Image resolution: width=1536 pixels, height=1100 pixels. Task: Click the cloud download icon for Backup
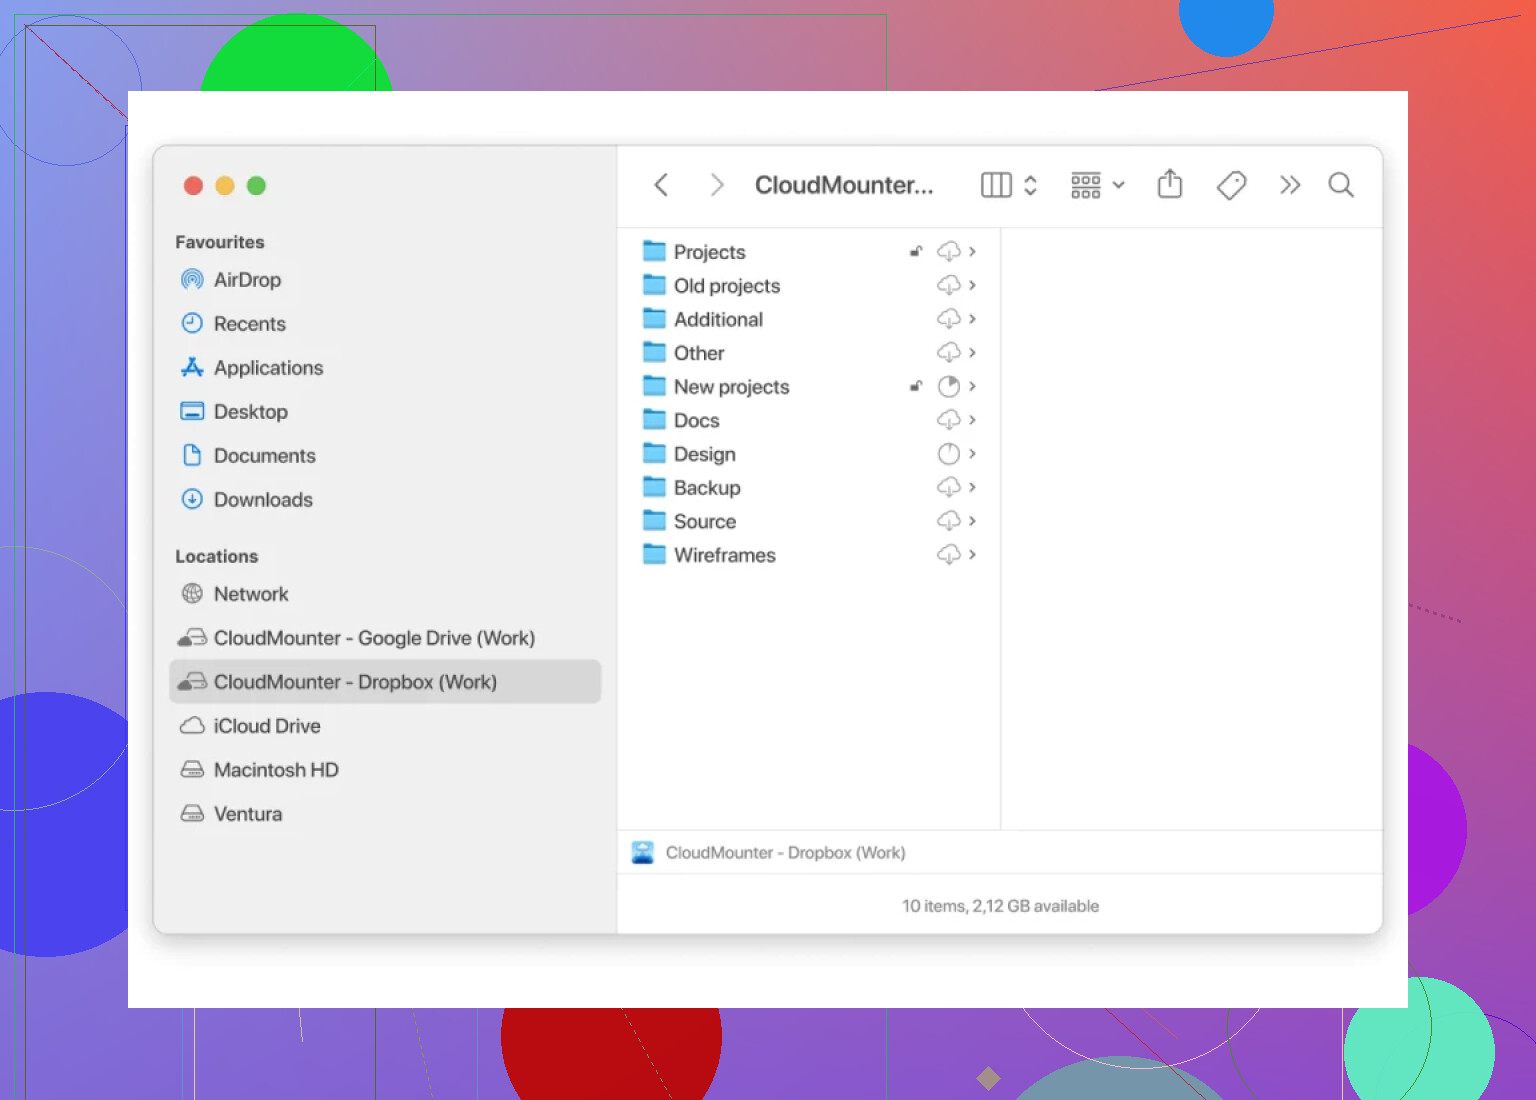[x=948, y=487]
